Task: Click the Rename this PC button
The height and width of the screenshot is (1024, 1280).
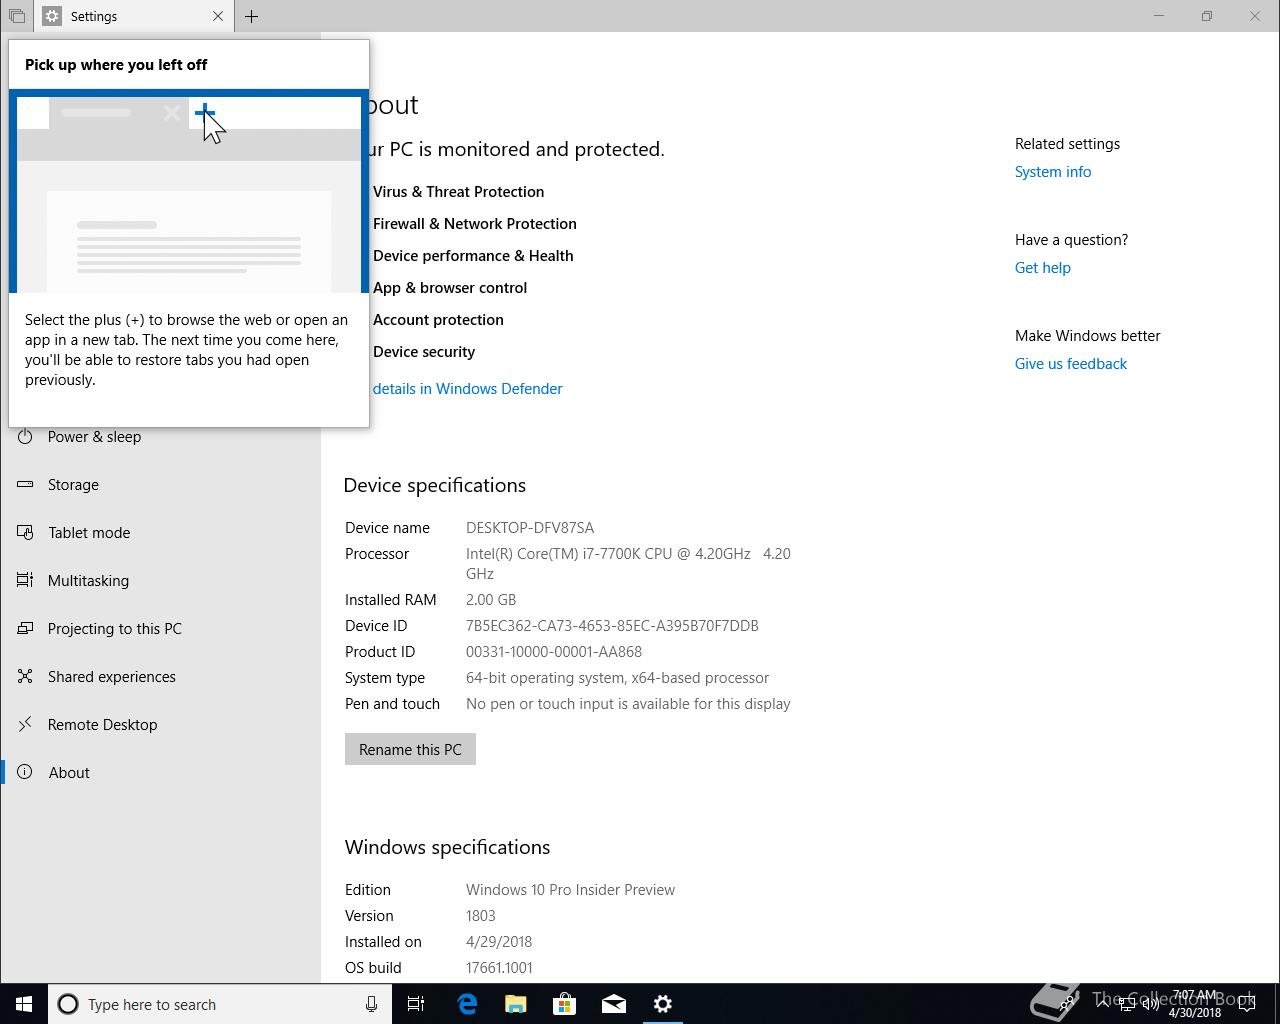Action: [x=410, y=749]
